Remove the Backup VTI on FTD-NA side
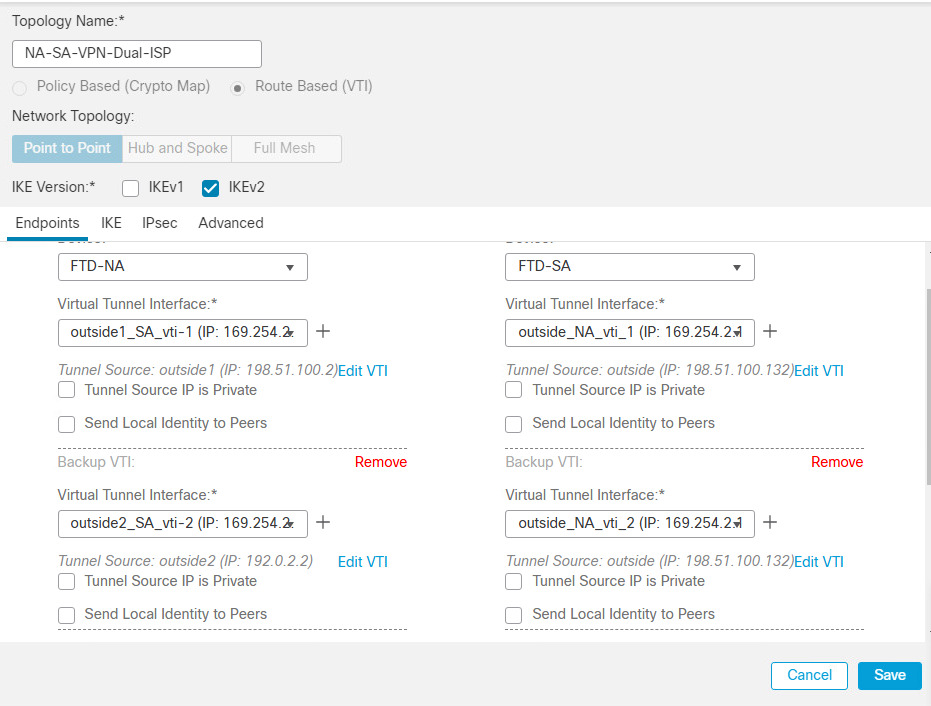Screen dimensions: 931x706 381,462
